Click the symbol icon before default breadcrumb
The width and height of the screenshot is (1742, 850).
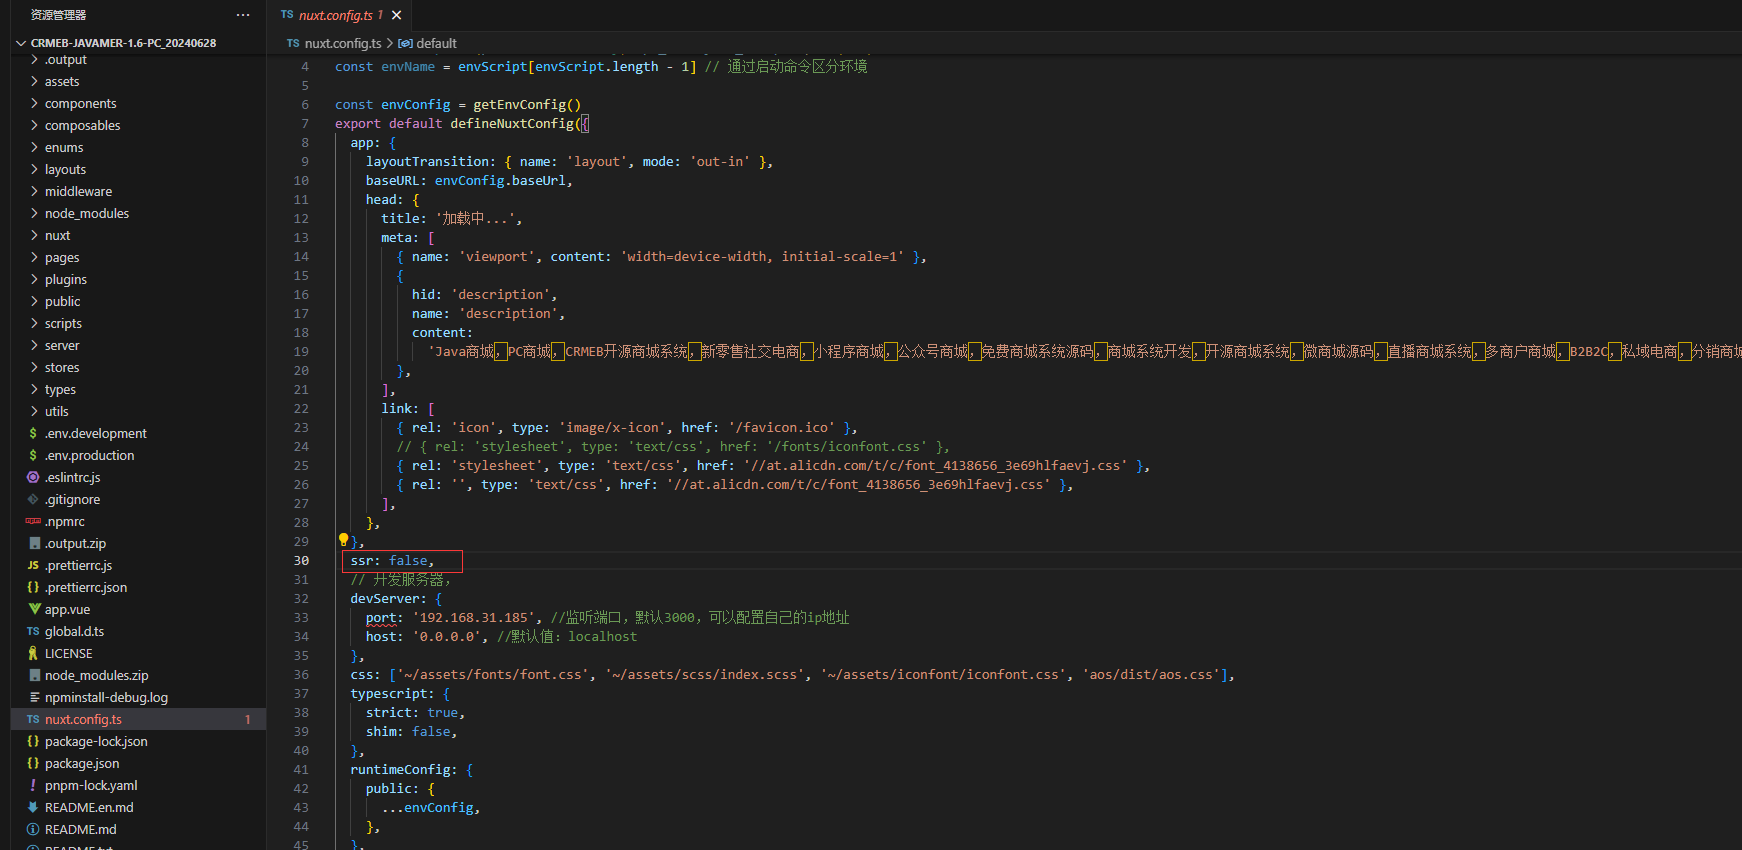[x=405, y=43]
